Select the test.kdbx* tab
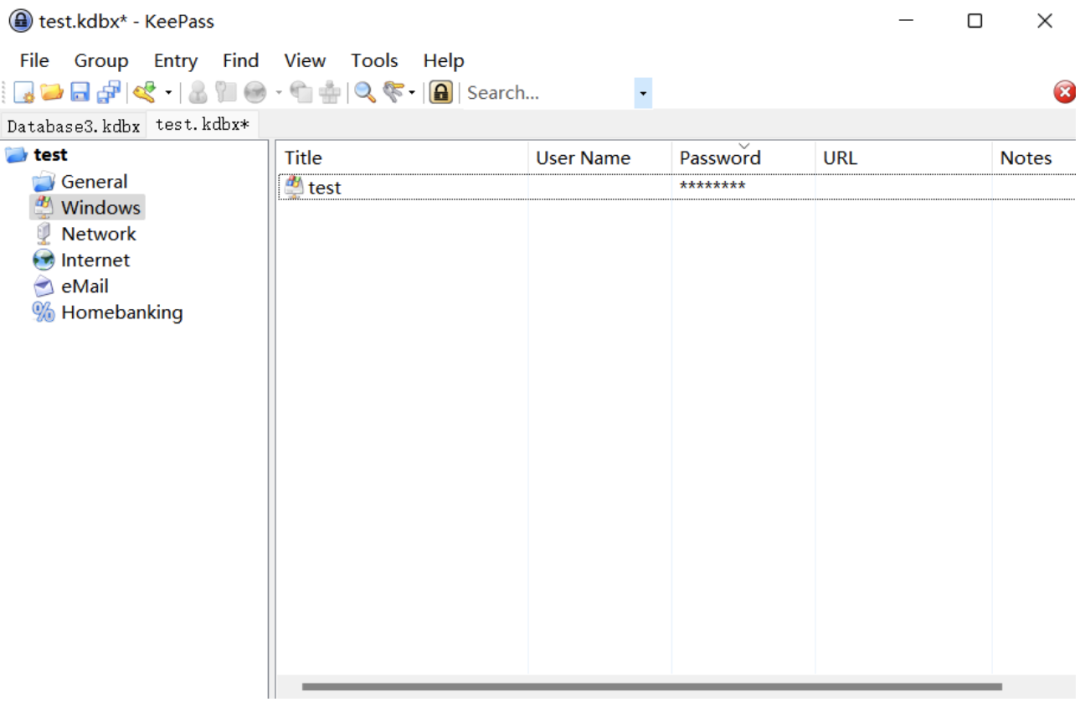1080x702 pixels. pos(202,125)
